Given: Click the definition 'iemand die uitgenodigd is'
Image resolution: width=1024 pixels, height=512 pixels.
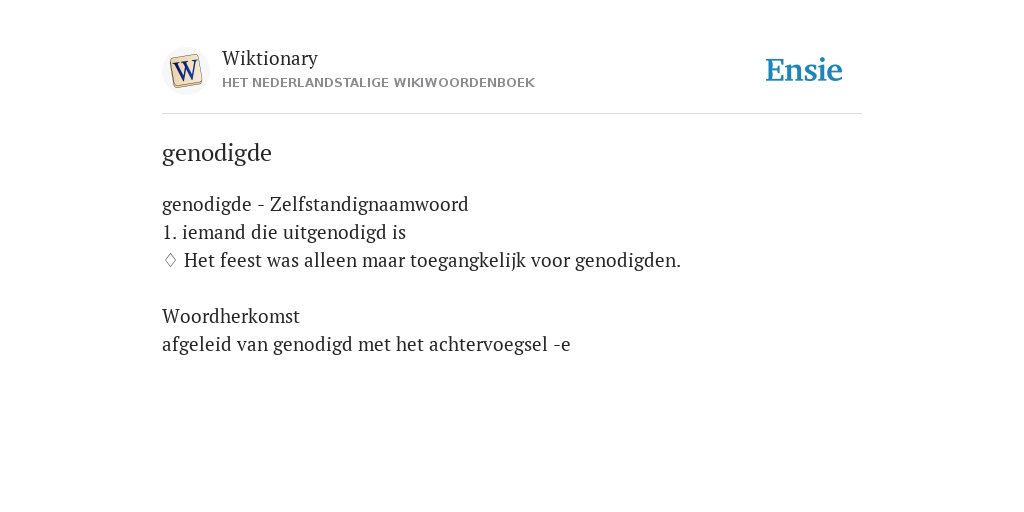Looking at the screenshot, I should tap(294, 232).
